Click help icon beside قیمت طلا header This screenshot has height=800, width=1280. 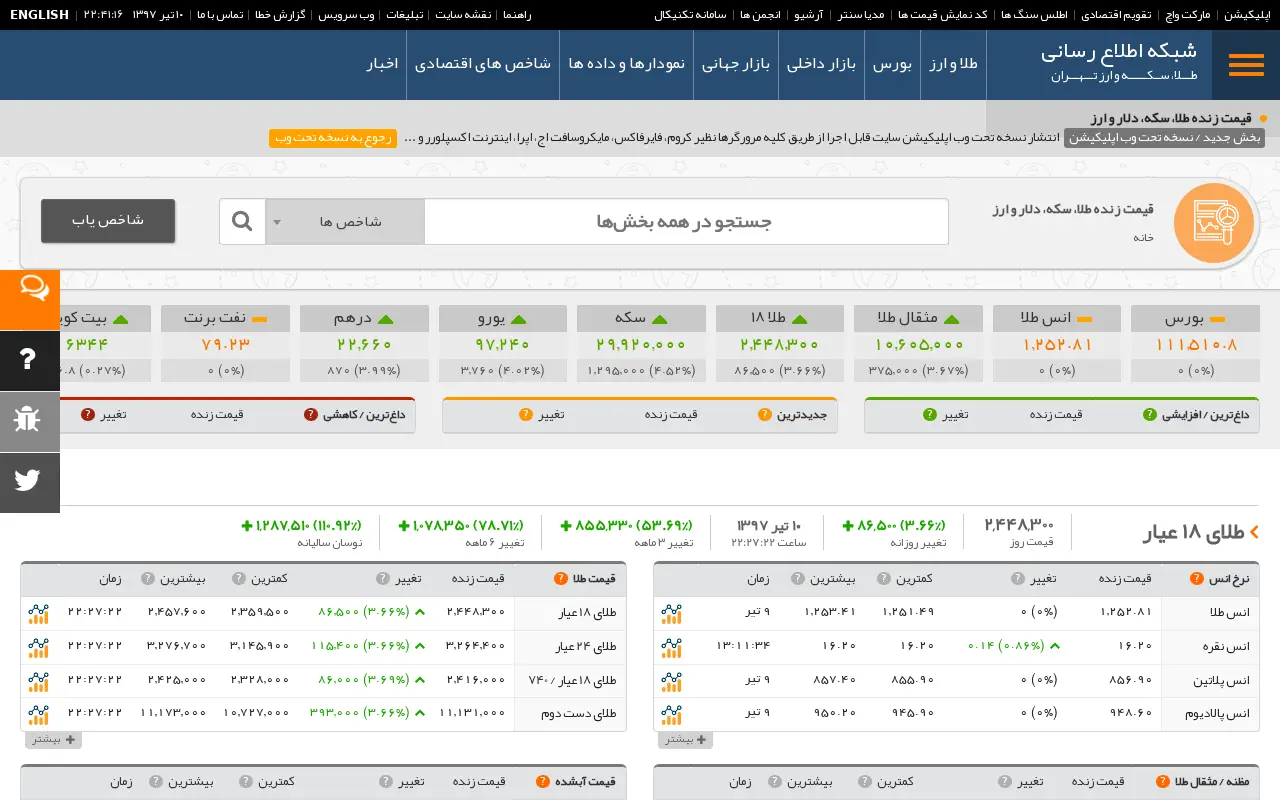[562, 579]
